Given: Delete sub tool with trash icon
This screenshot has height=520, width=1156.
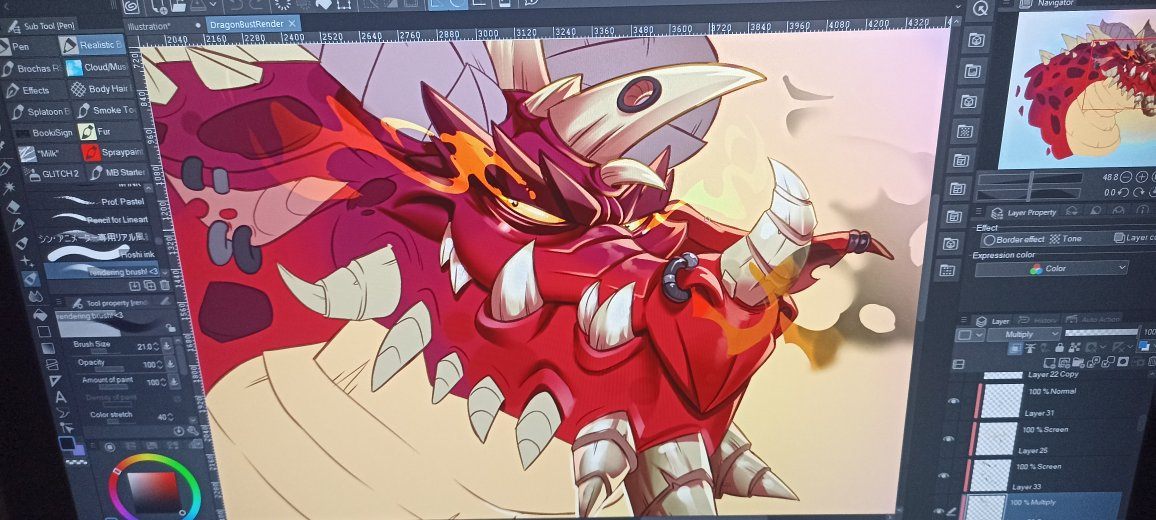Looking at the screenshot, I should (x=164, y=285).
